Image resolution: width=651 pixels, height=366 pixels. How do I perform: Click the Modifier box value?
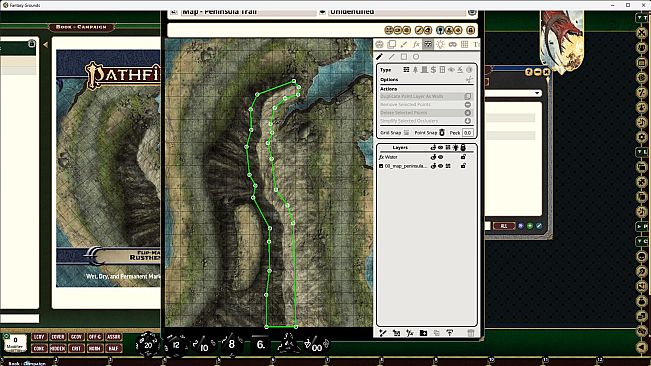pos(15,340)
